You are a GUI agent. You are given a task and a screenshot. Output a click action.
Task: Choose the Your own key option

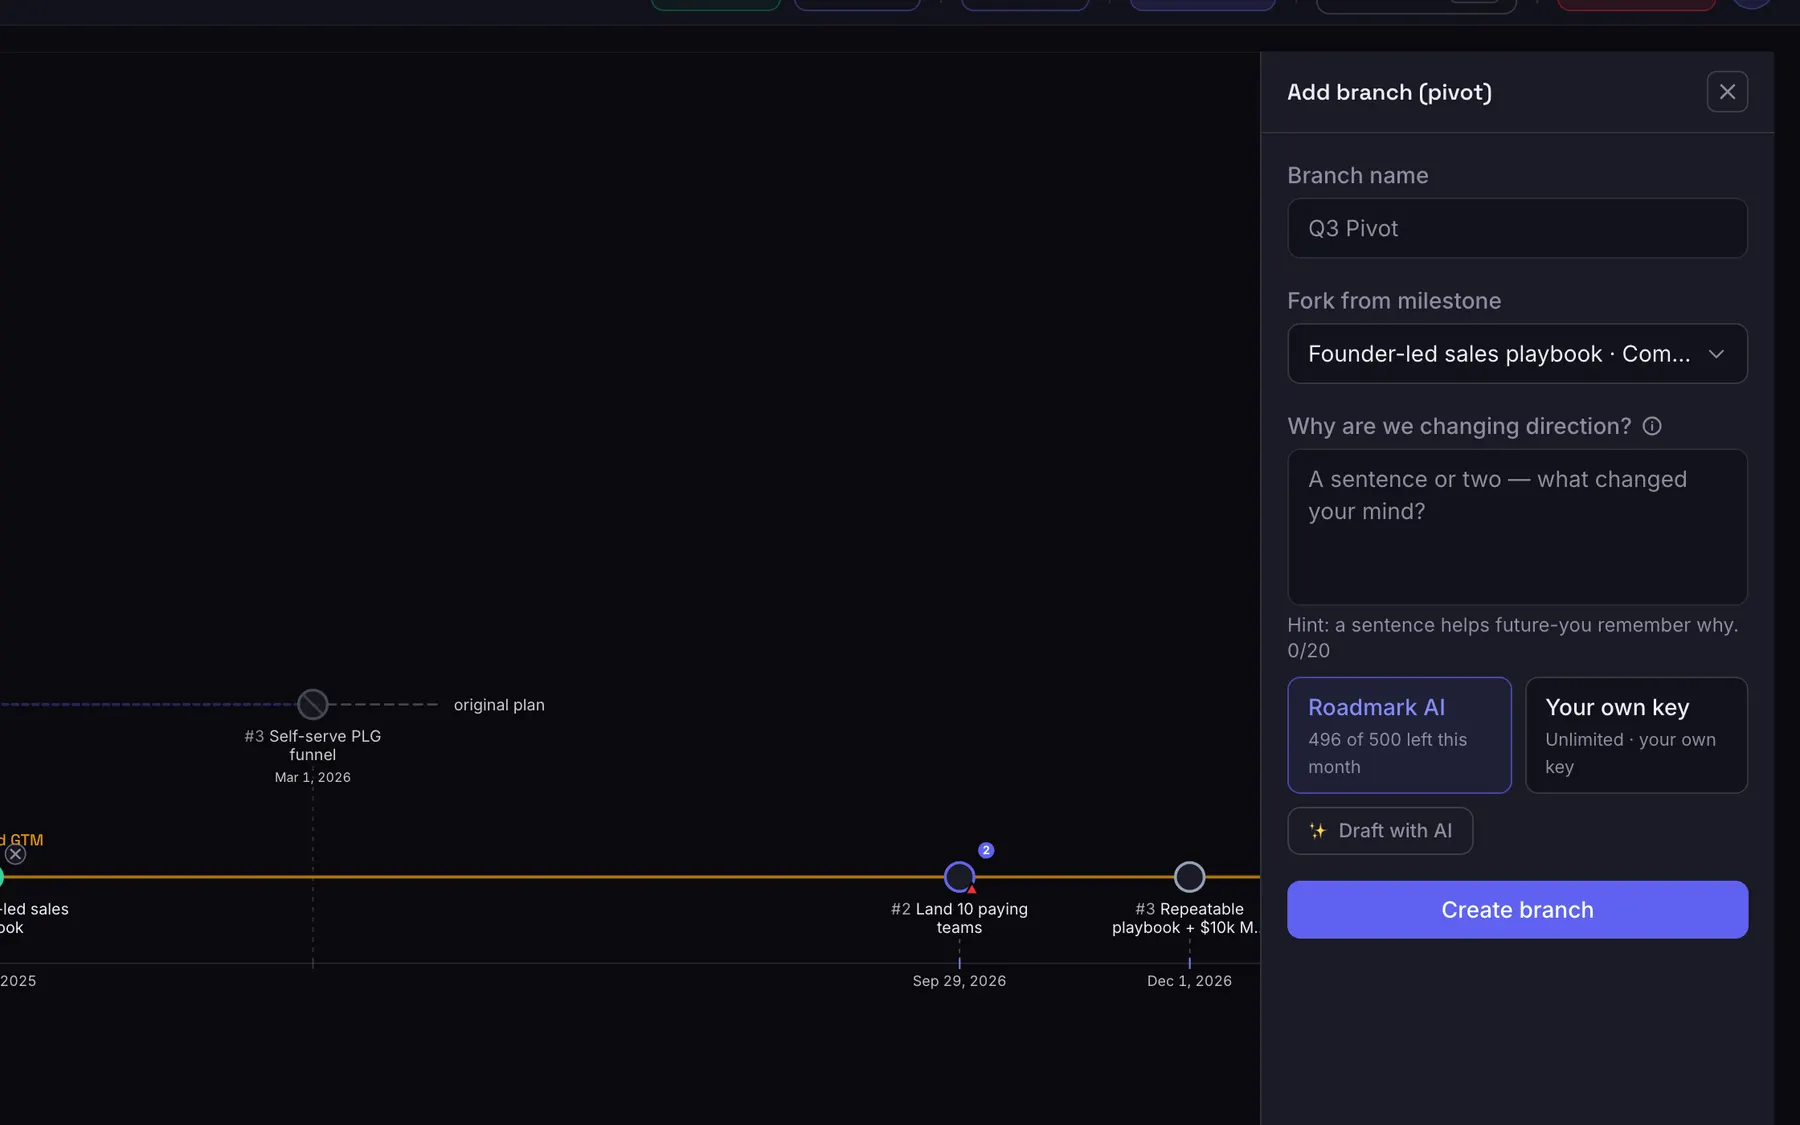click(x=1636, y=735)
